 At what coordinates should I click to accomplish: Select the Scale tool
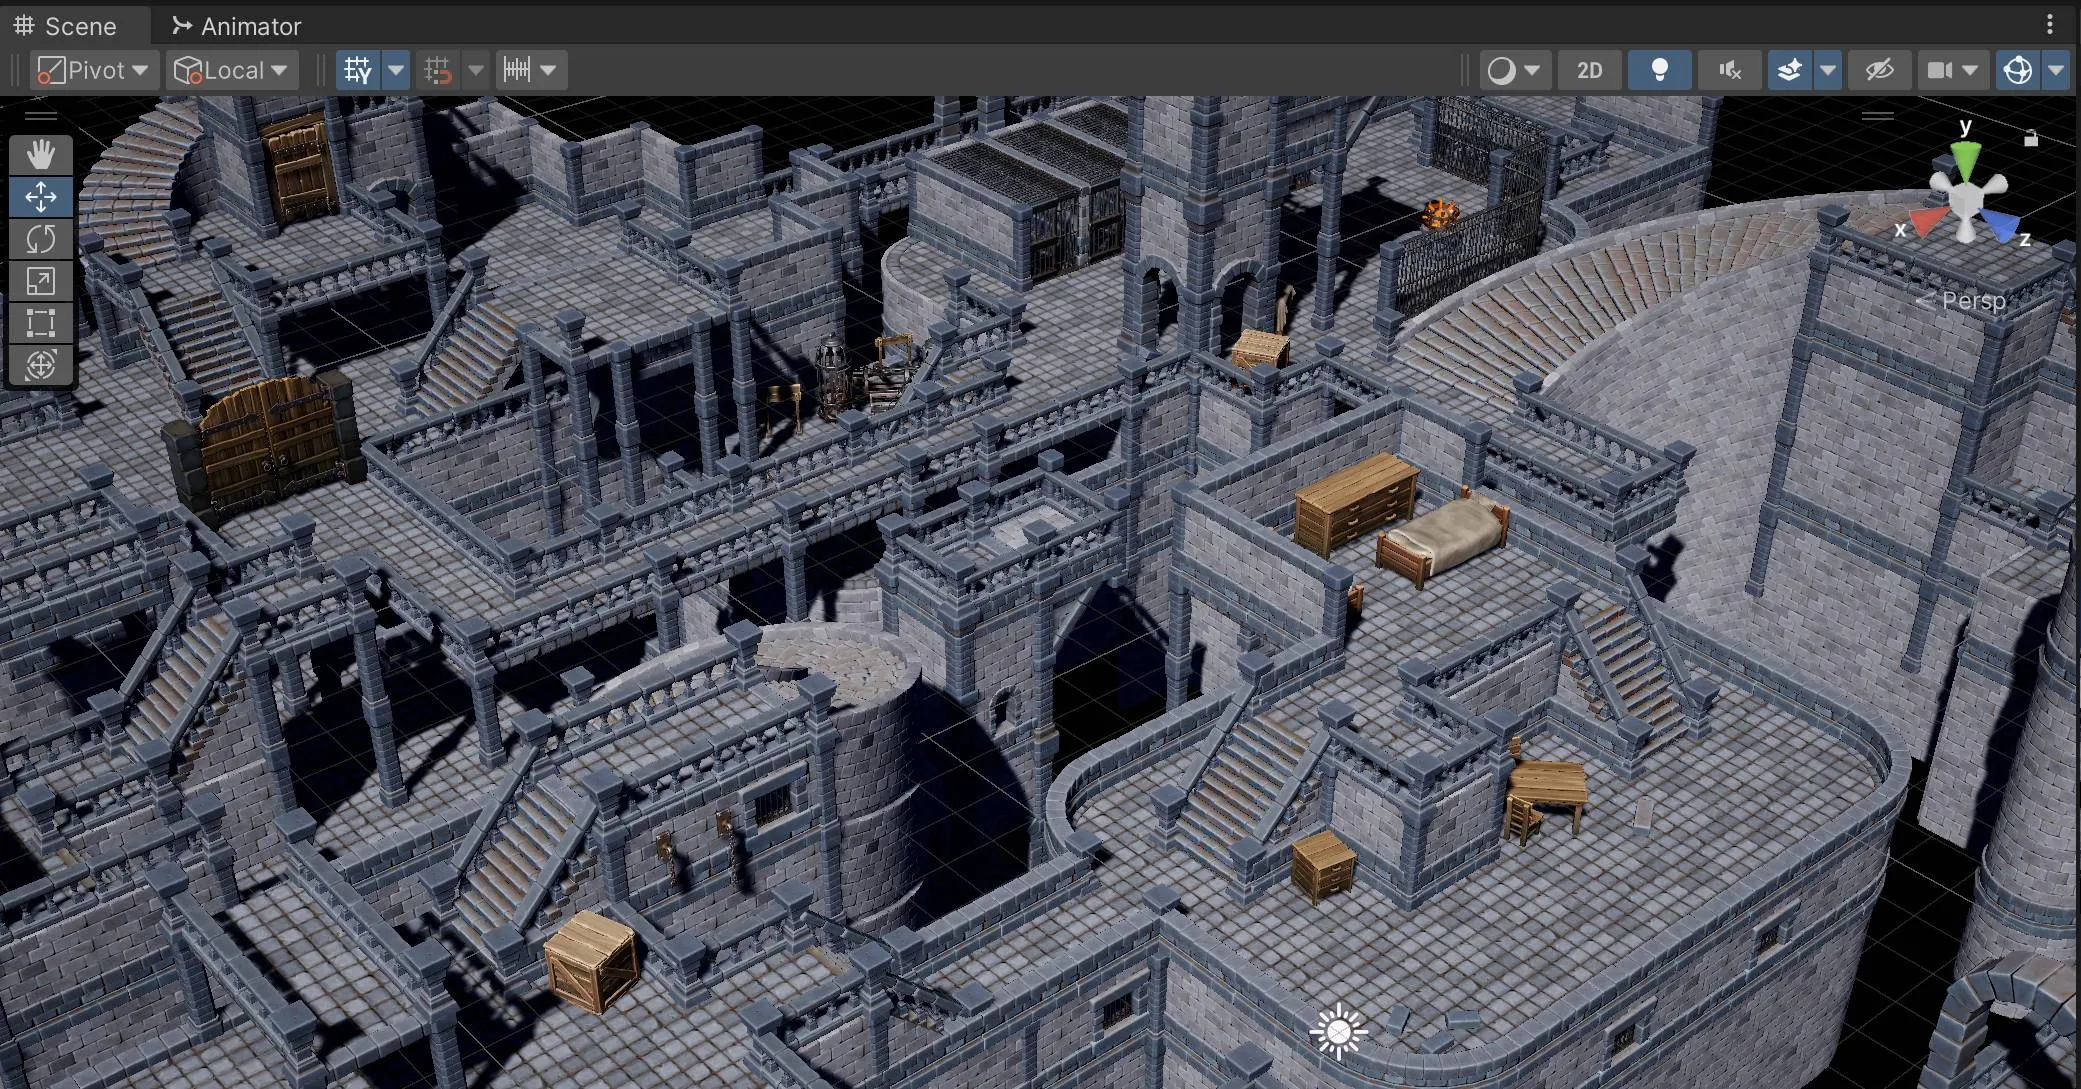(40, 281)
